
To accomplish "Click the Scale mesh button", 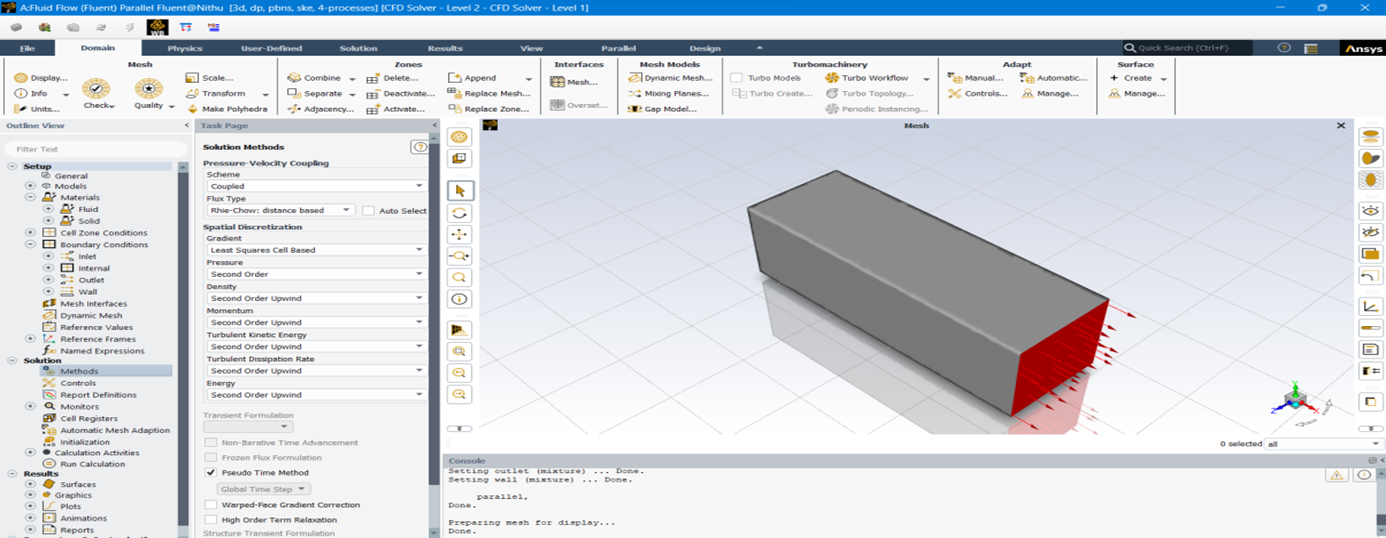I will coord(209,78).
